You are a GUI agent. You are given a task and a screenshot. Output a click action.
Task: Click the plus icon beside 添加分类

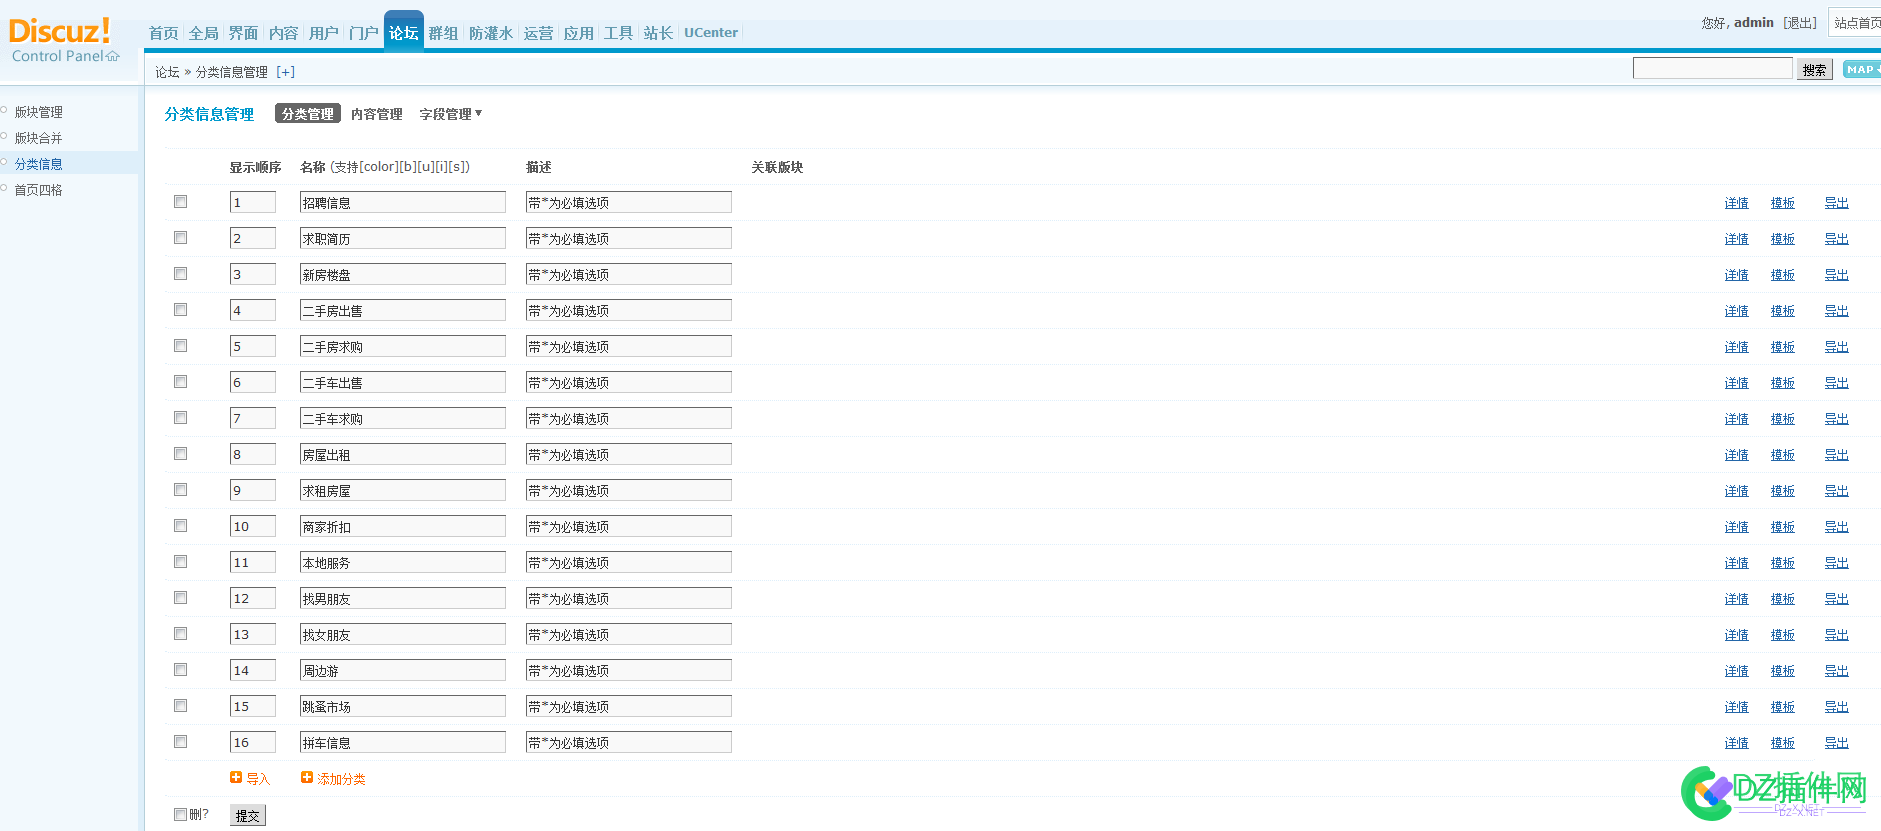(x=307, y=777)
